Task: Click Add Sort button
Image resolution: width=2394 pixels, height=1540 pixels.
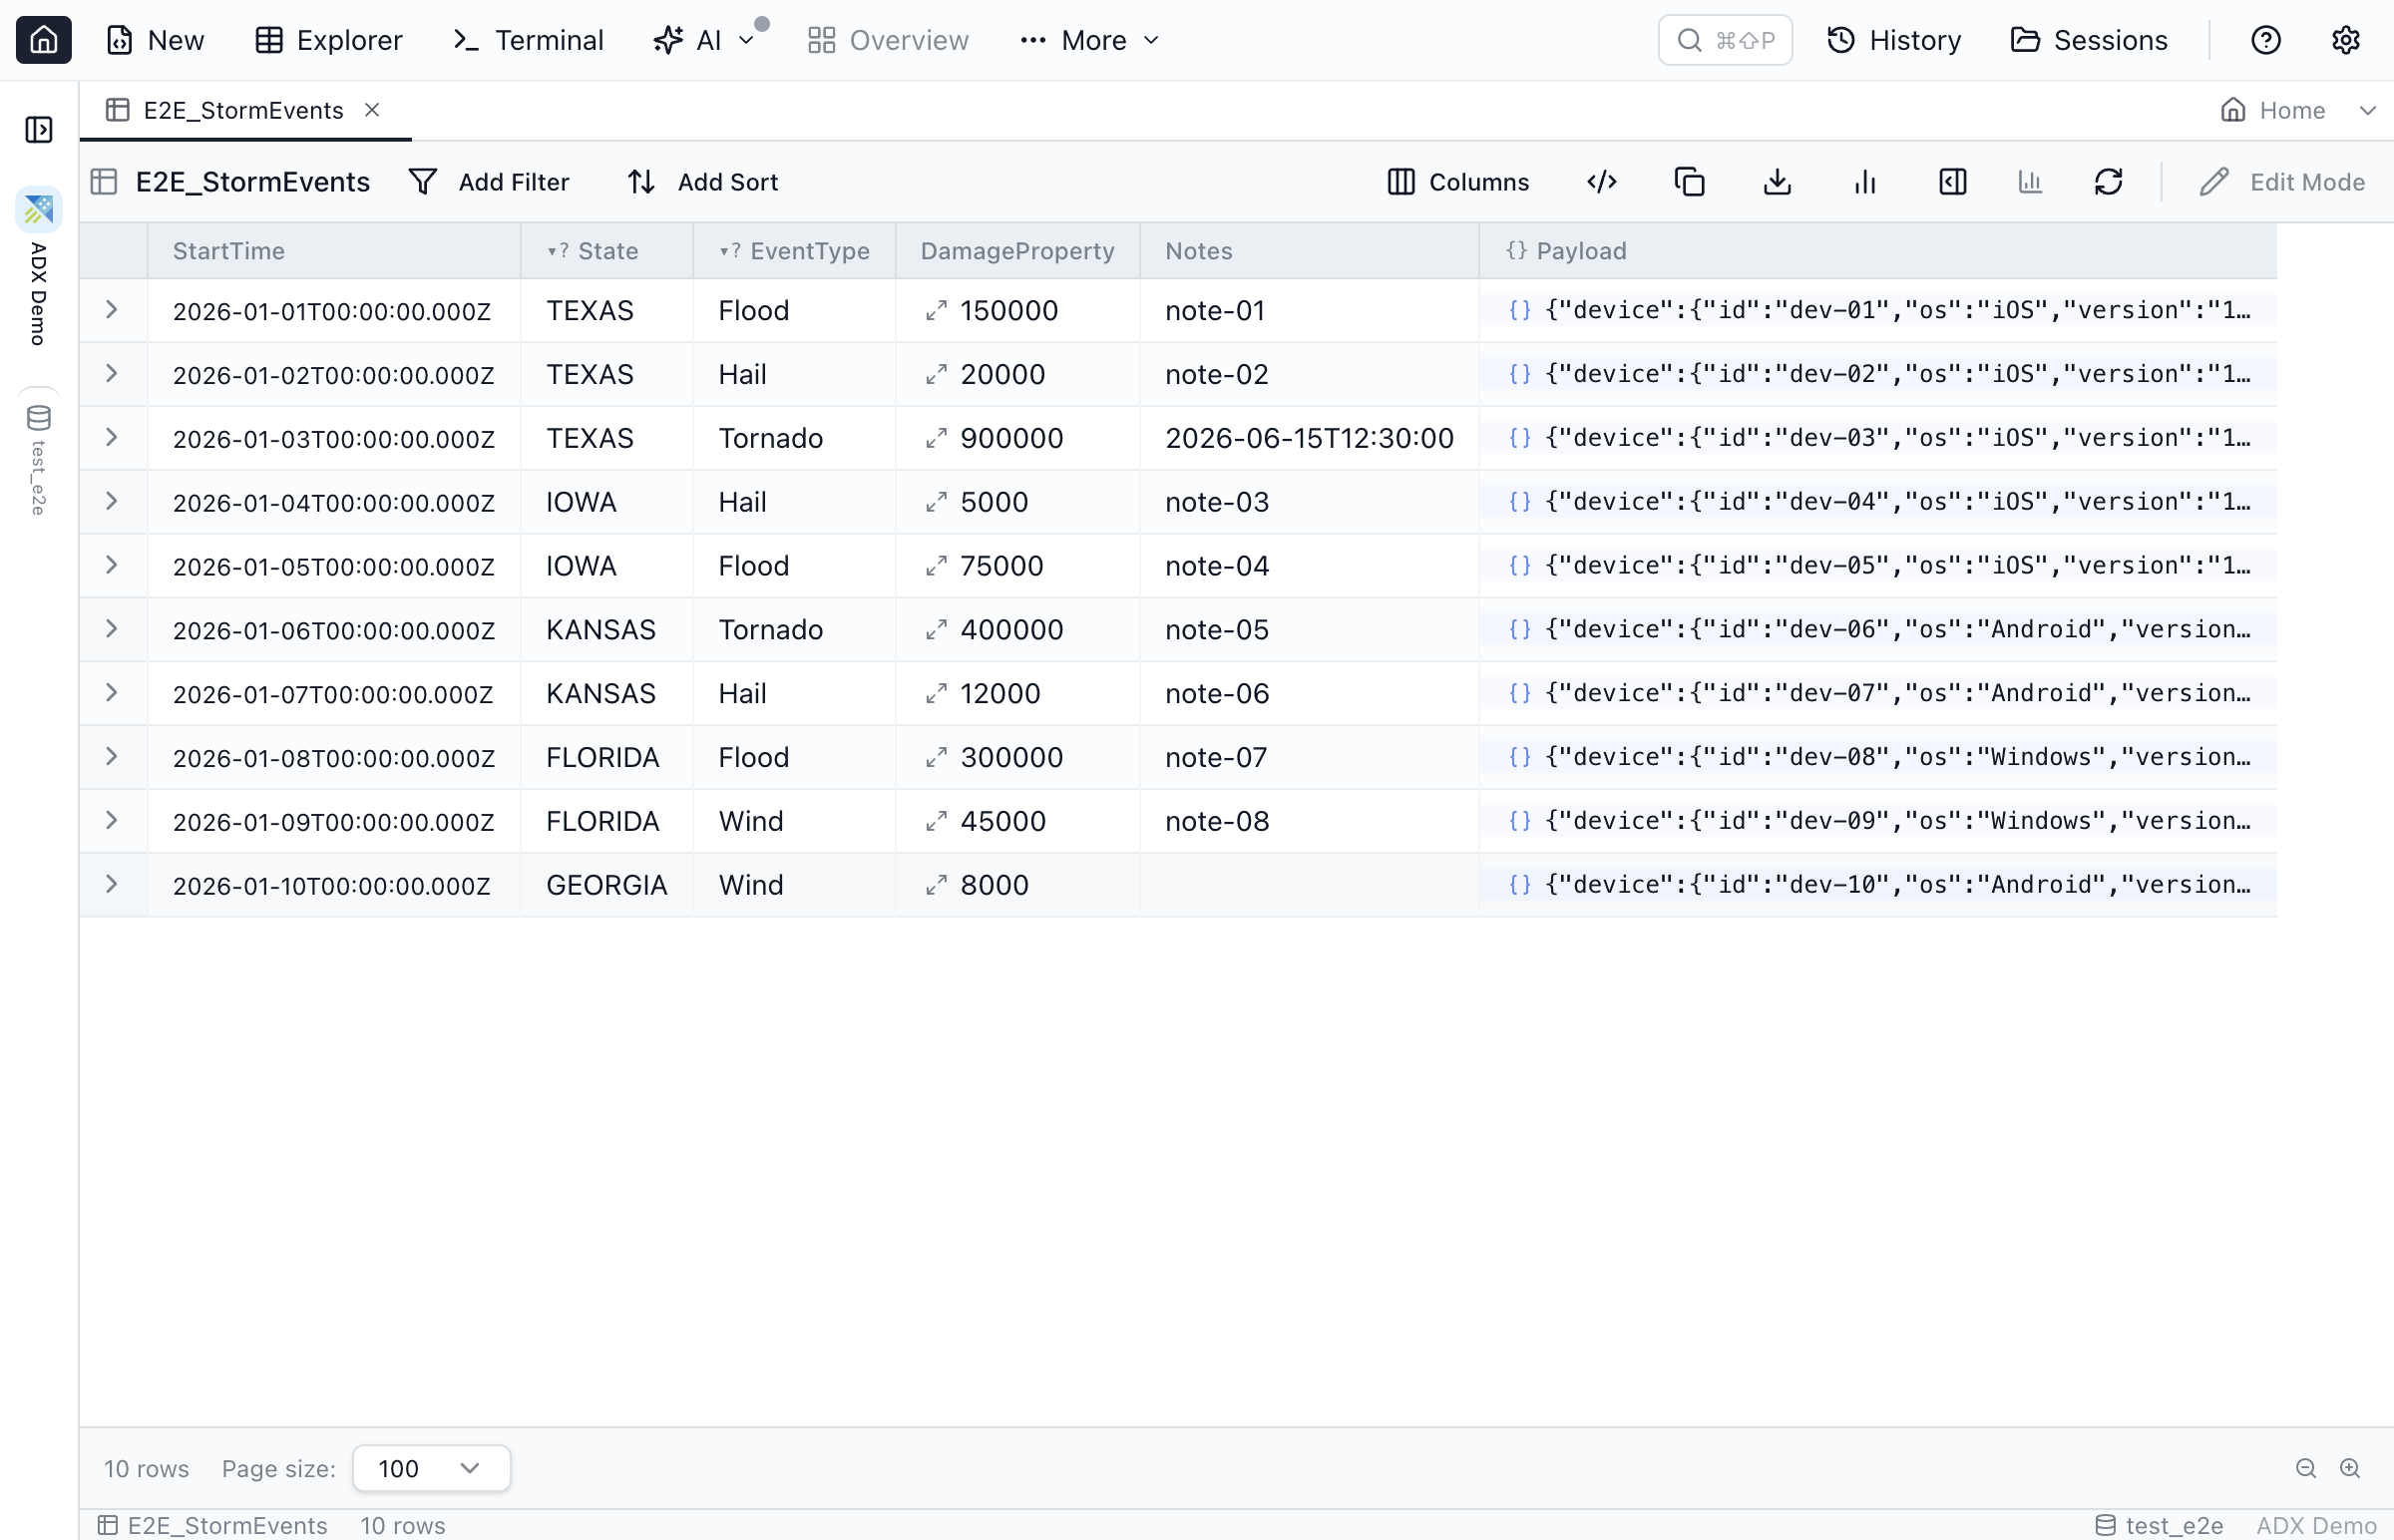Action: (703, 182)
